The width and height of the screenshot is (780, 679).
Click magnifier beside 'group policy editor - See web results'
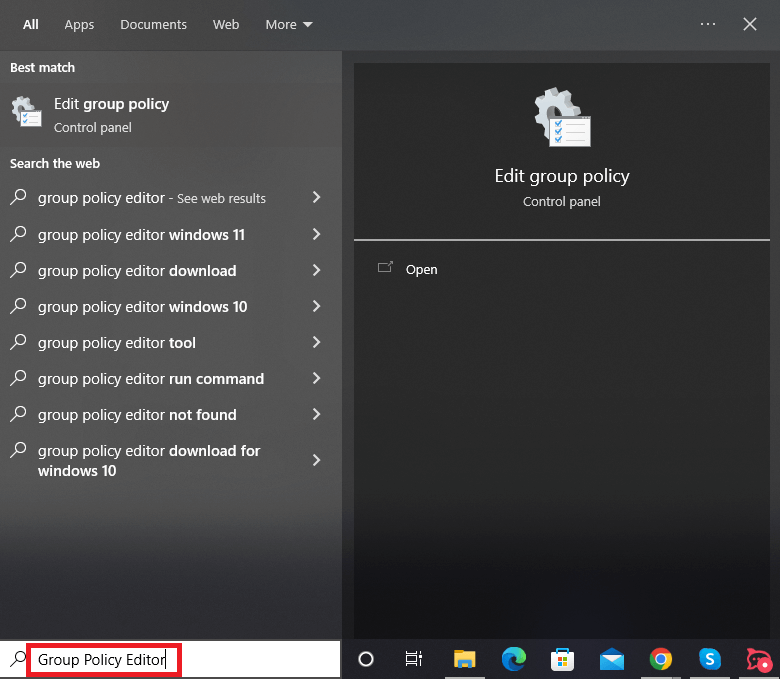click(18, 197)
